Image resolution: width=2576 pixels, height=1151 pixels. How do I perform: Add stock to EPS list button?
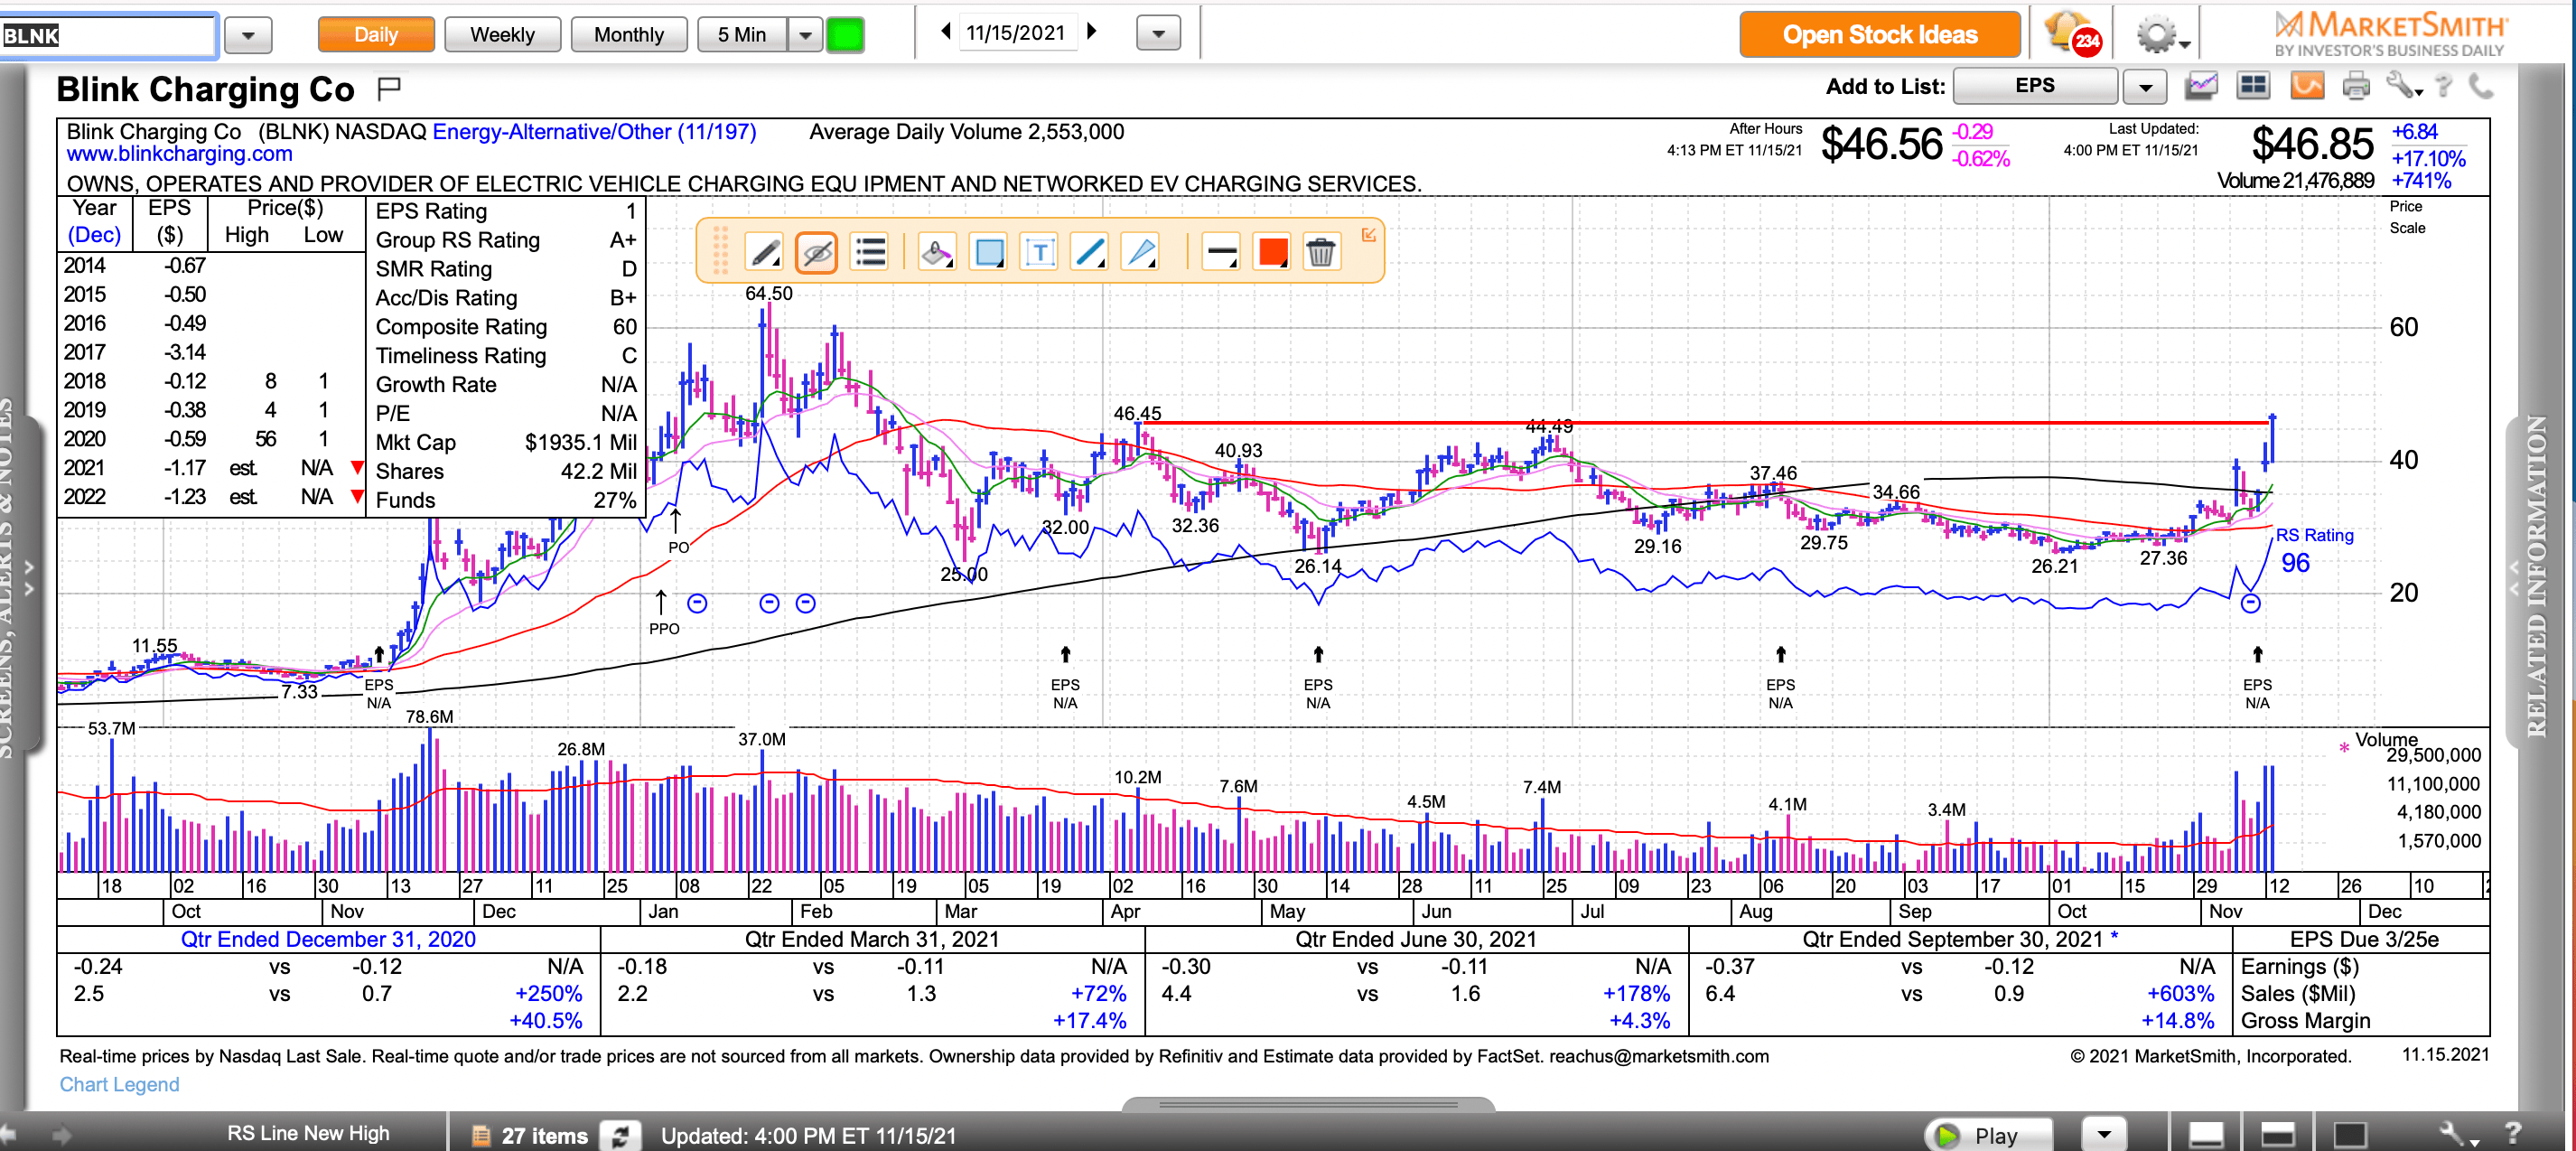coord(2034,86)
